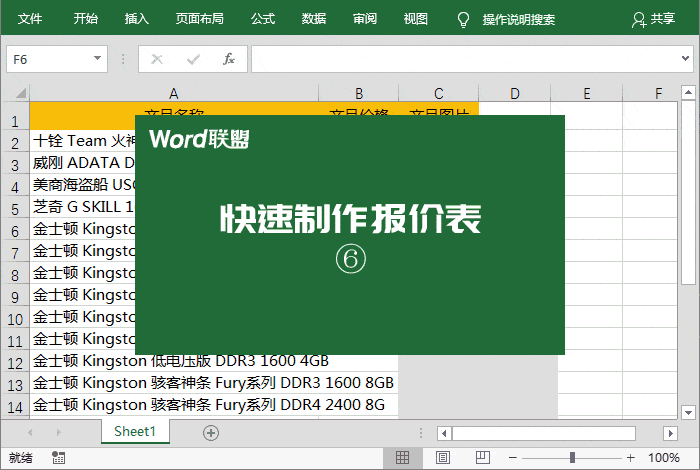Click the lightbulb Tell Me icon
Image resolution: width=700 pixels, height=470 pixels.
[x=463, y=20]
